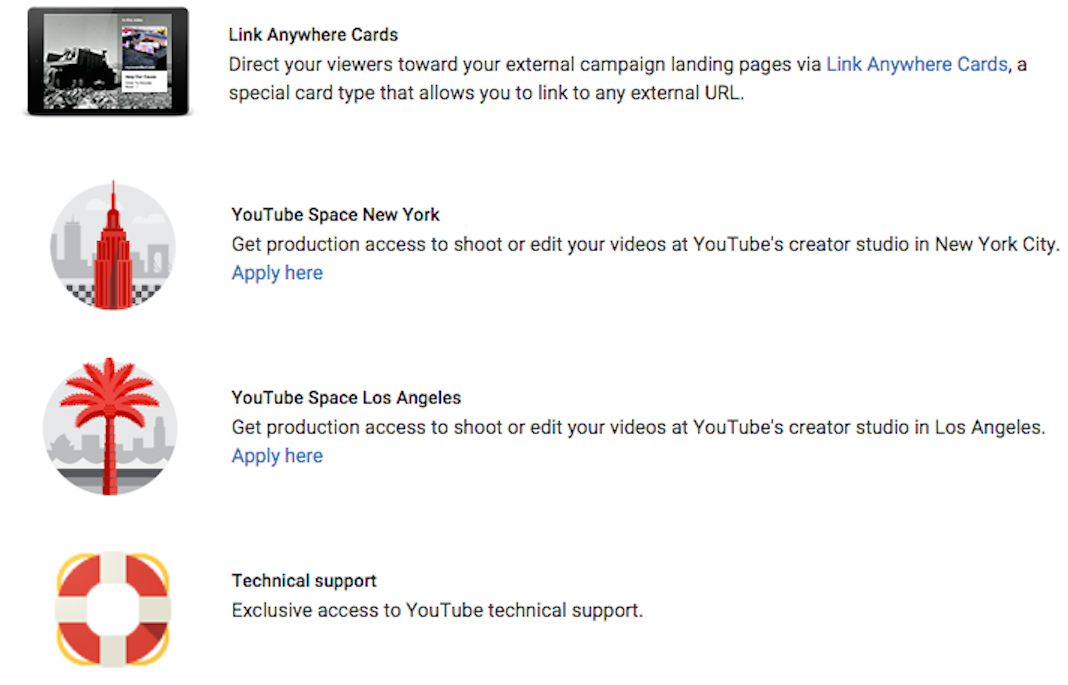Click Apply here for YouTube Space Los Angeles

point(277,456)
